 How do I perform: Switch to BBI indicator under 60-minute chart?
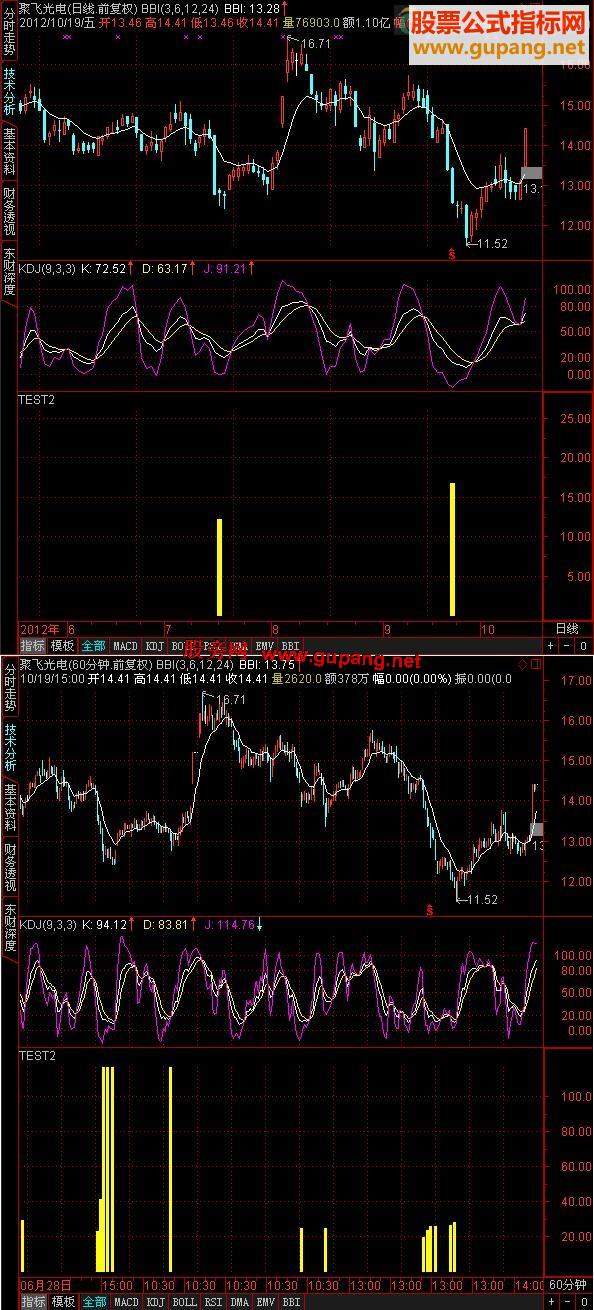[291, 1302]
